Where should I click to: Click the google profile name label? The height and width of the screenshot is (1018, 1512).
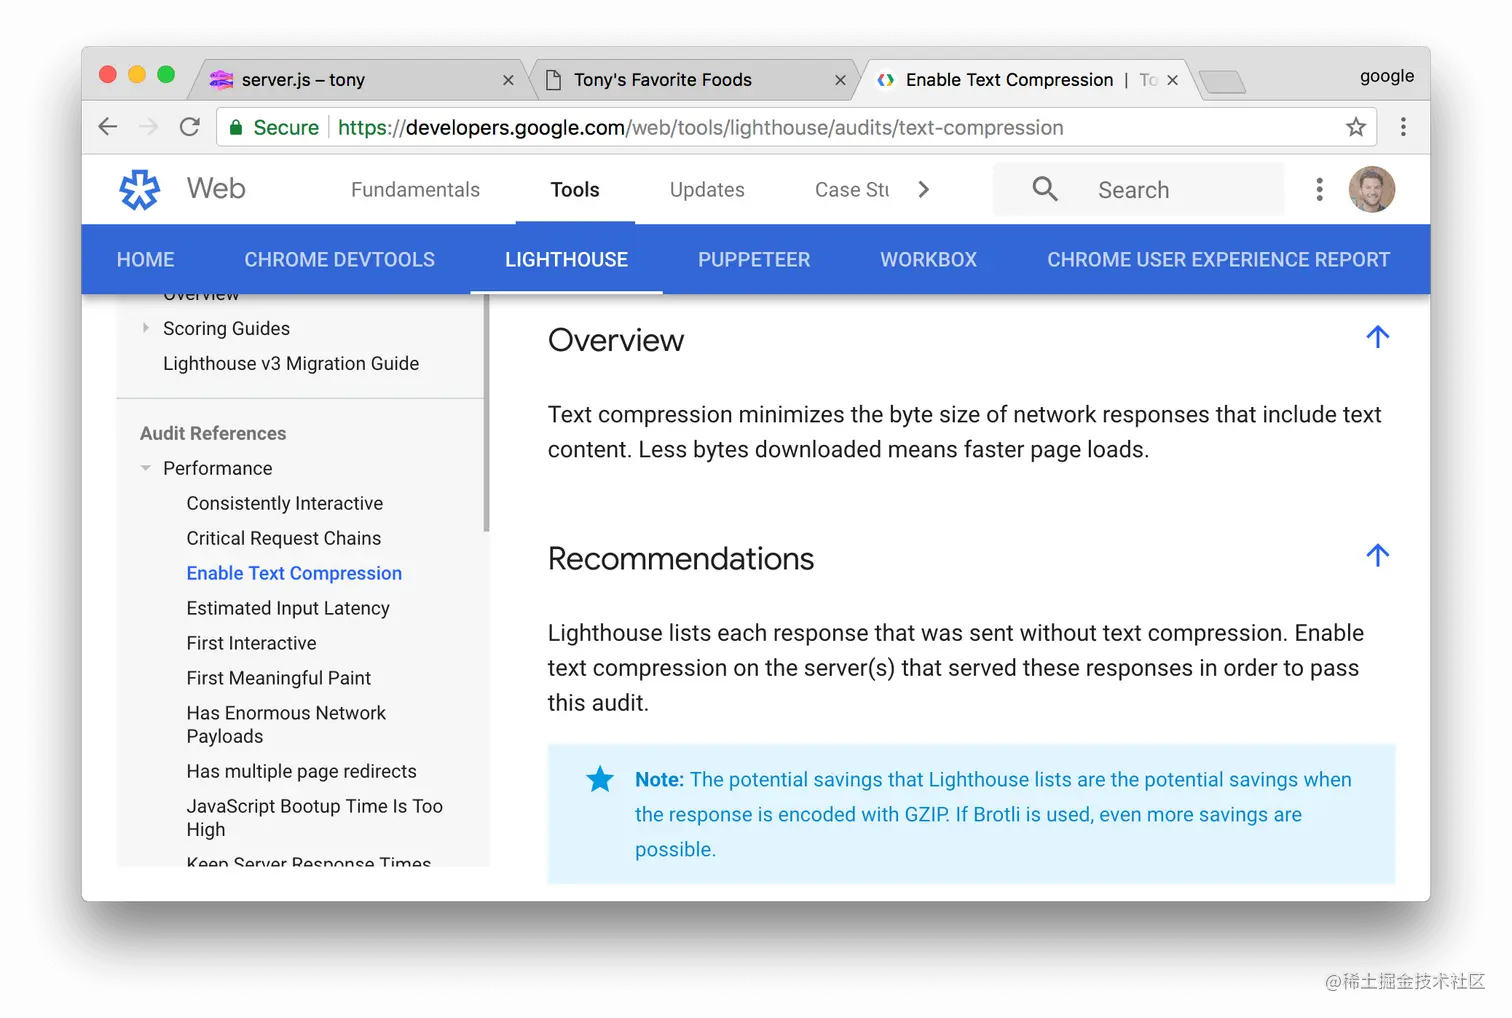(1387, 76)
